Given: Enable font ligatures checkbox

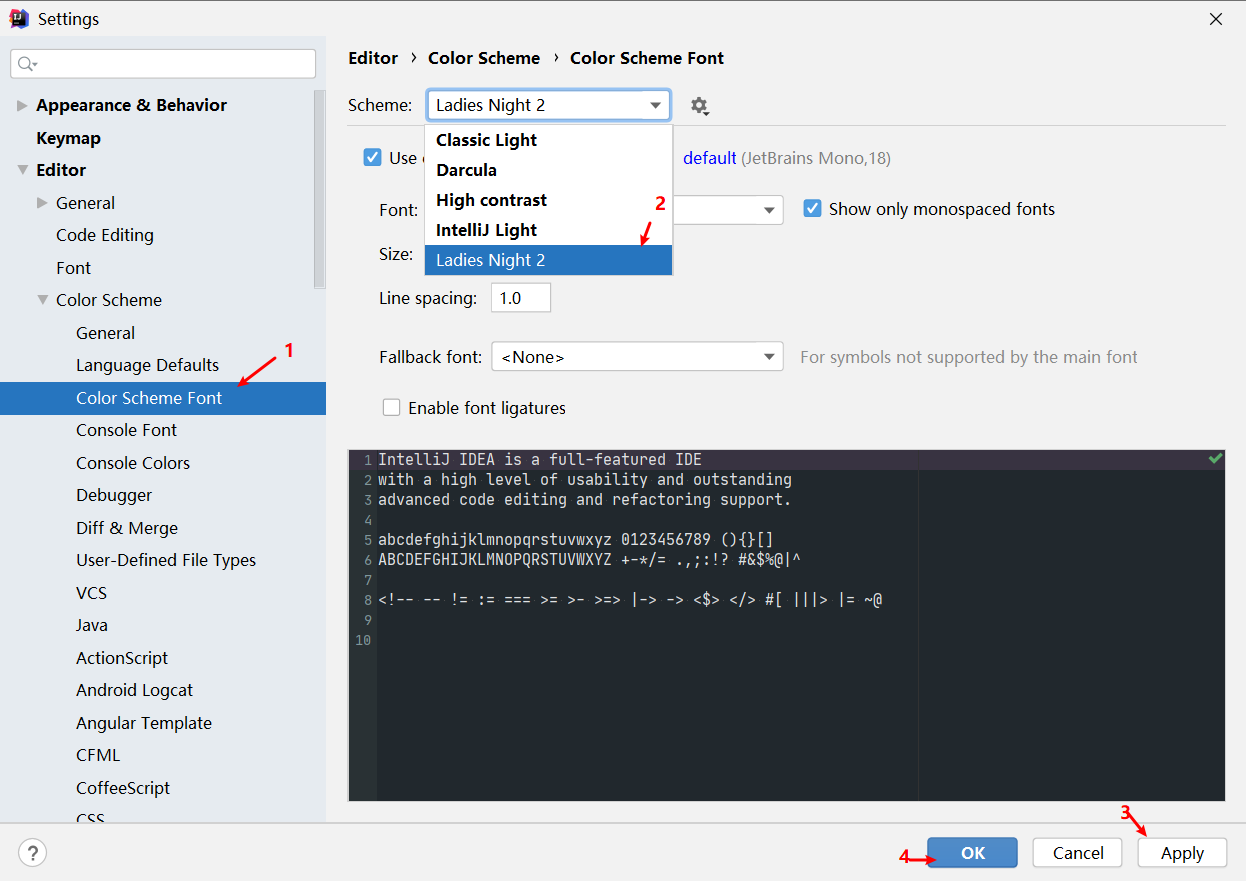Looking at the screenshot, I should coord(392,408).
